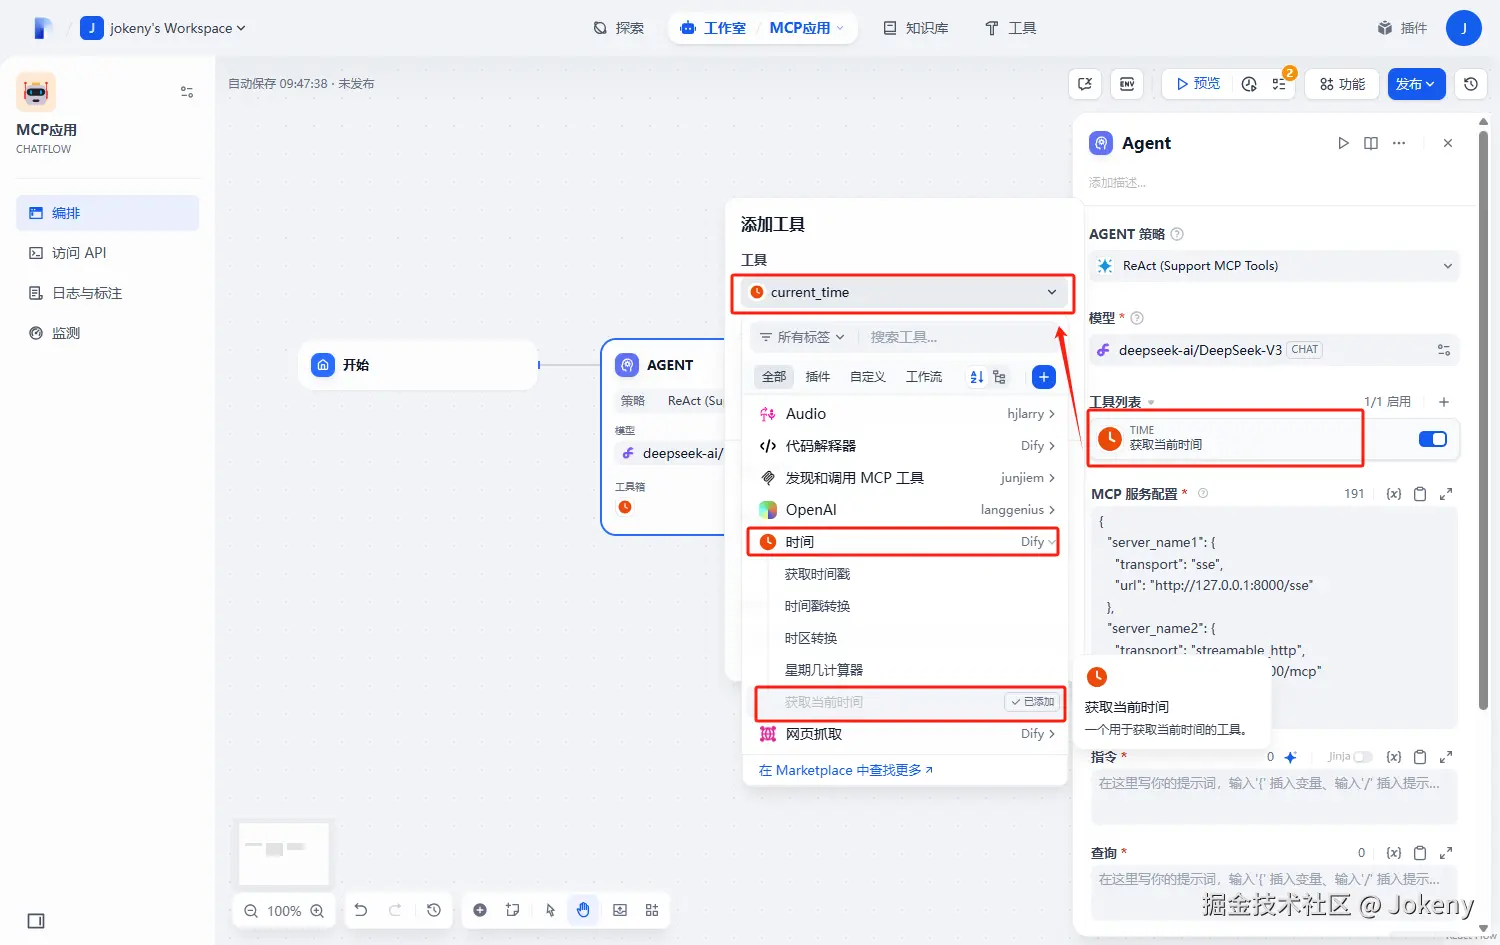This screenshot has width=1500, height=945.
Task: Expand the MCP 服务配置 editor
Action: click(x=1446, y=494)
